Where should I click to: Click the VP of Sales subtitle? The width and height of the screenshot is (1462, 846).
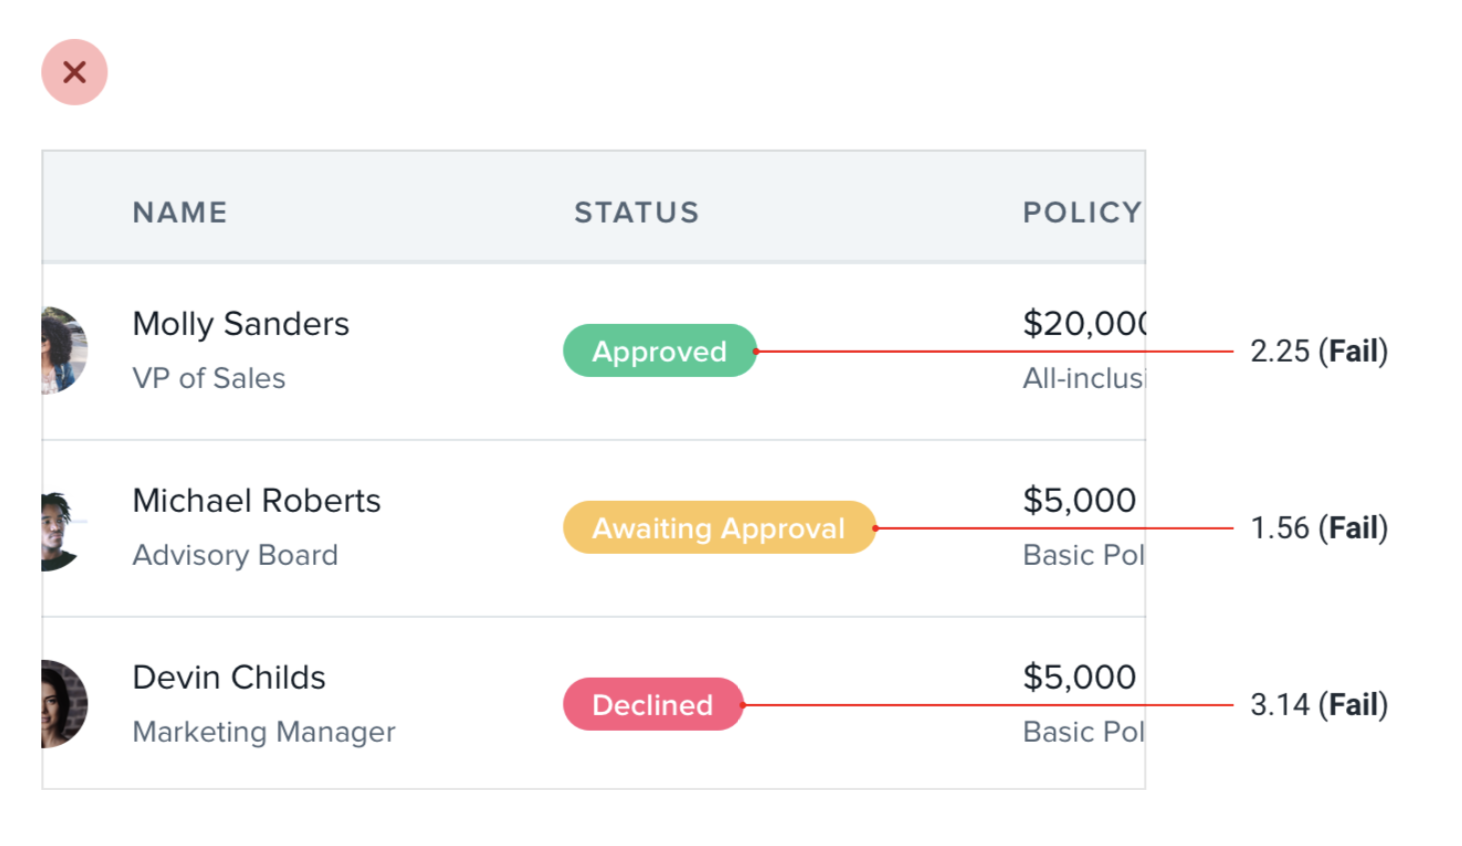pos(209,378)
